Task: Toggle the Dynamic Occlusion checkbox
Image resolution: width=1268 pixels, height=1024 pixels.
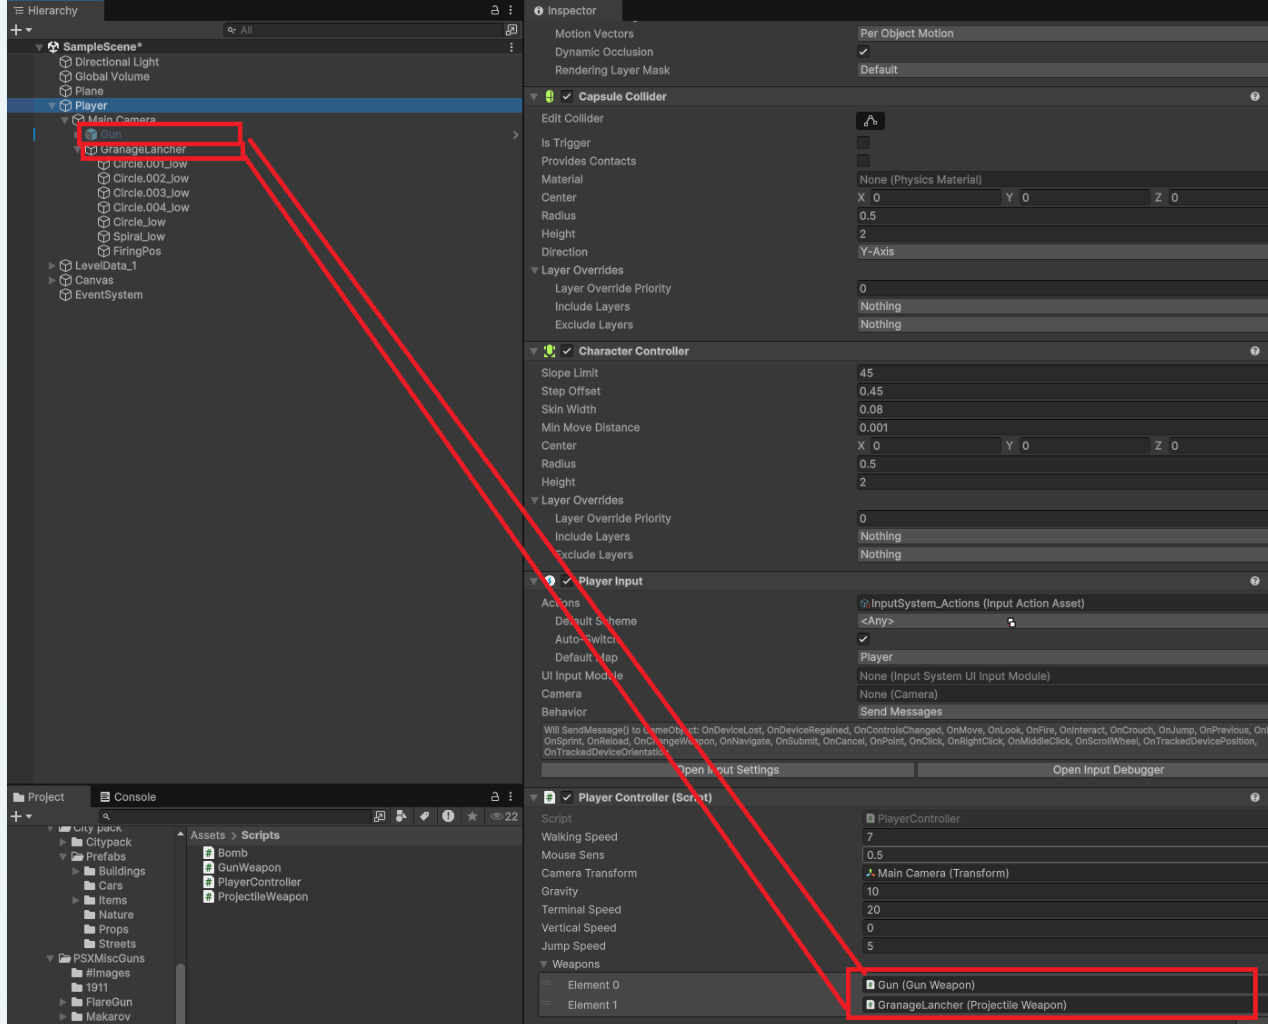Action: [863, 52]
